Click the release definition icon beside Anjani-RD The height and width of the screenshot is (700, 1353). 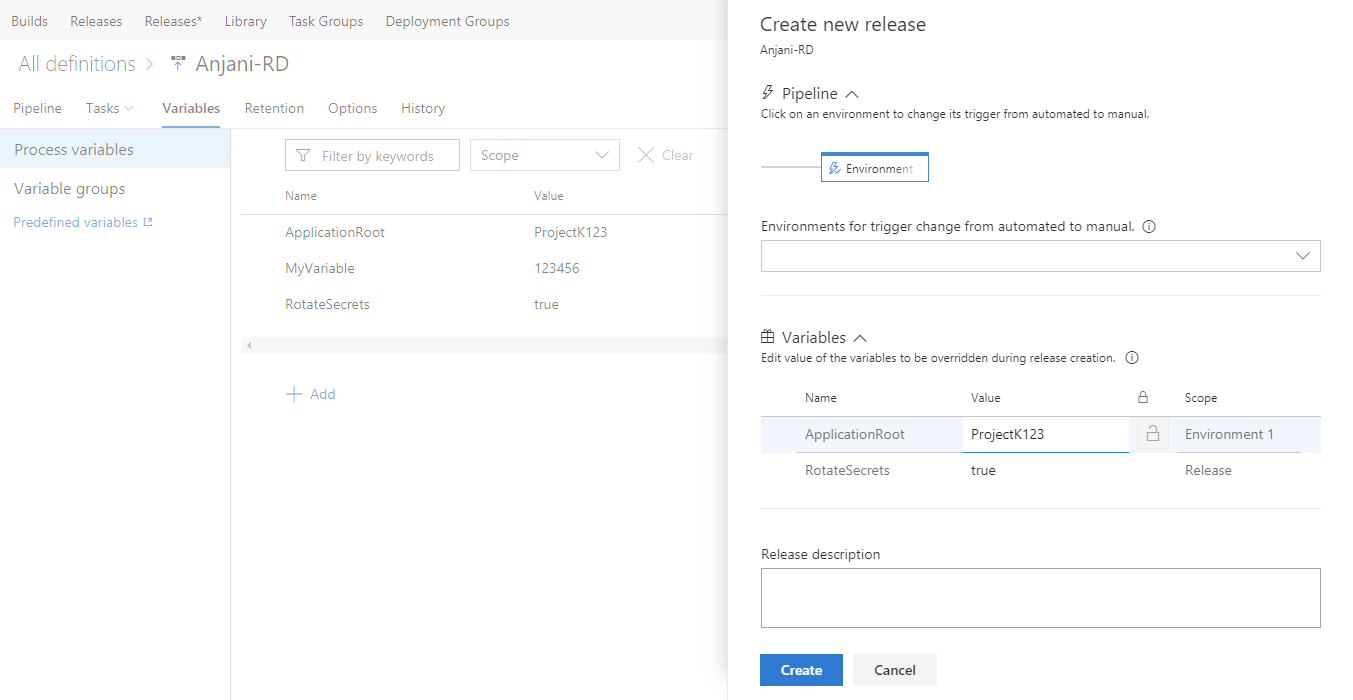click(x=177, y=62)
